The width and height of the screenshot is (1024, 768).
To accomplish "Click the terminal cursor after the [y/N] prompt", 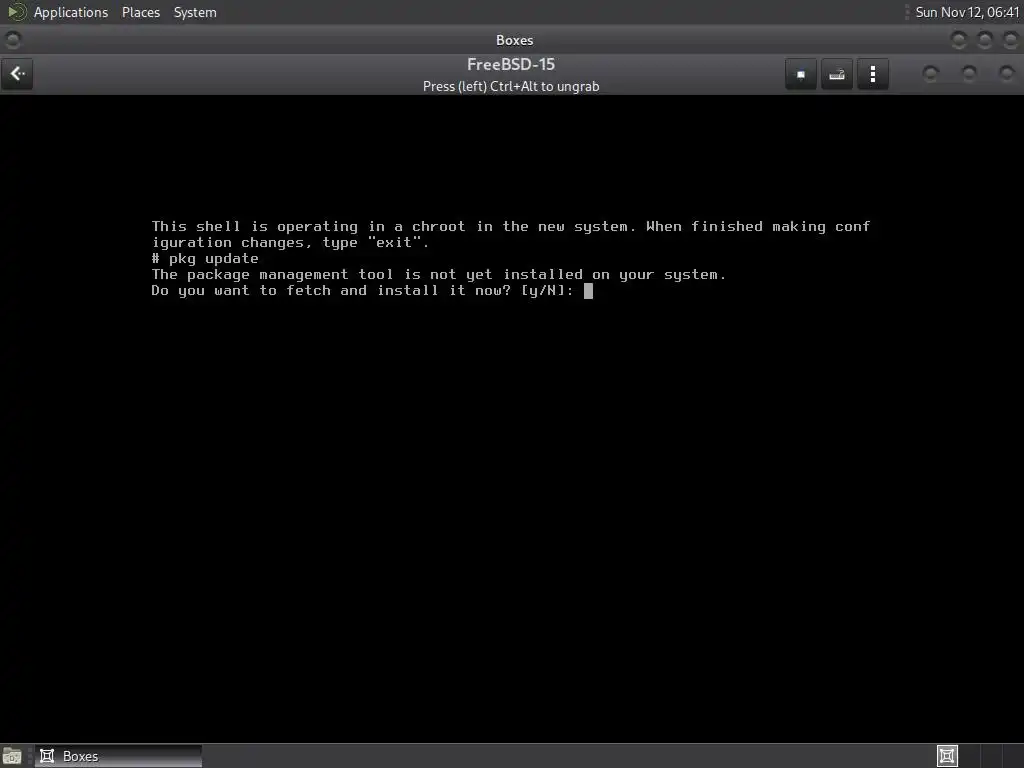I will point(588,291).
